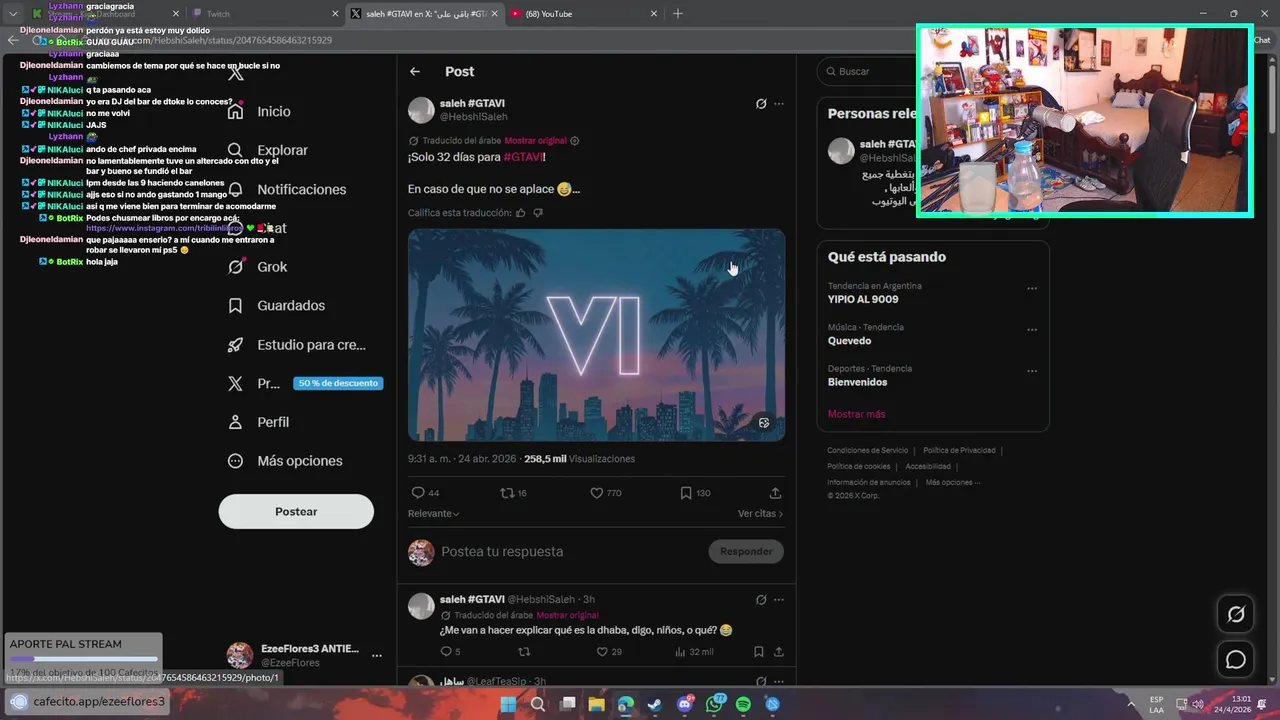
Task: Bookmark the post with 130 saves
Action: (695, 493)
